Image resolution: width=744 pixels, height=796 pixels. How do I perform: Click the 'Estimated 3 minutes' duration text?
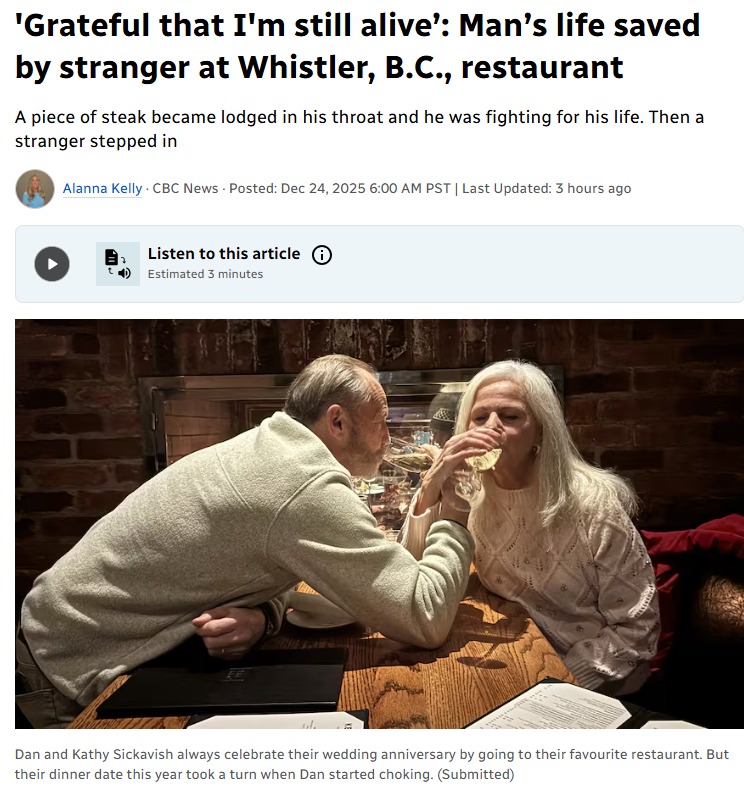pyautogui.click(x=206, y=274)
